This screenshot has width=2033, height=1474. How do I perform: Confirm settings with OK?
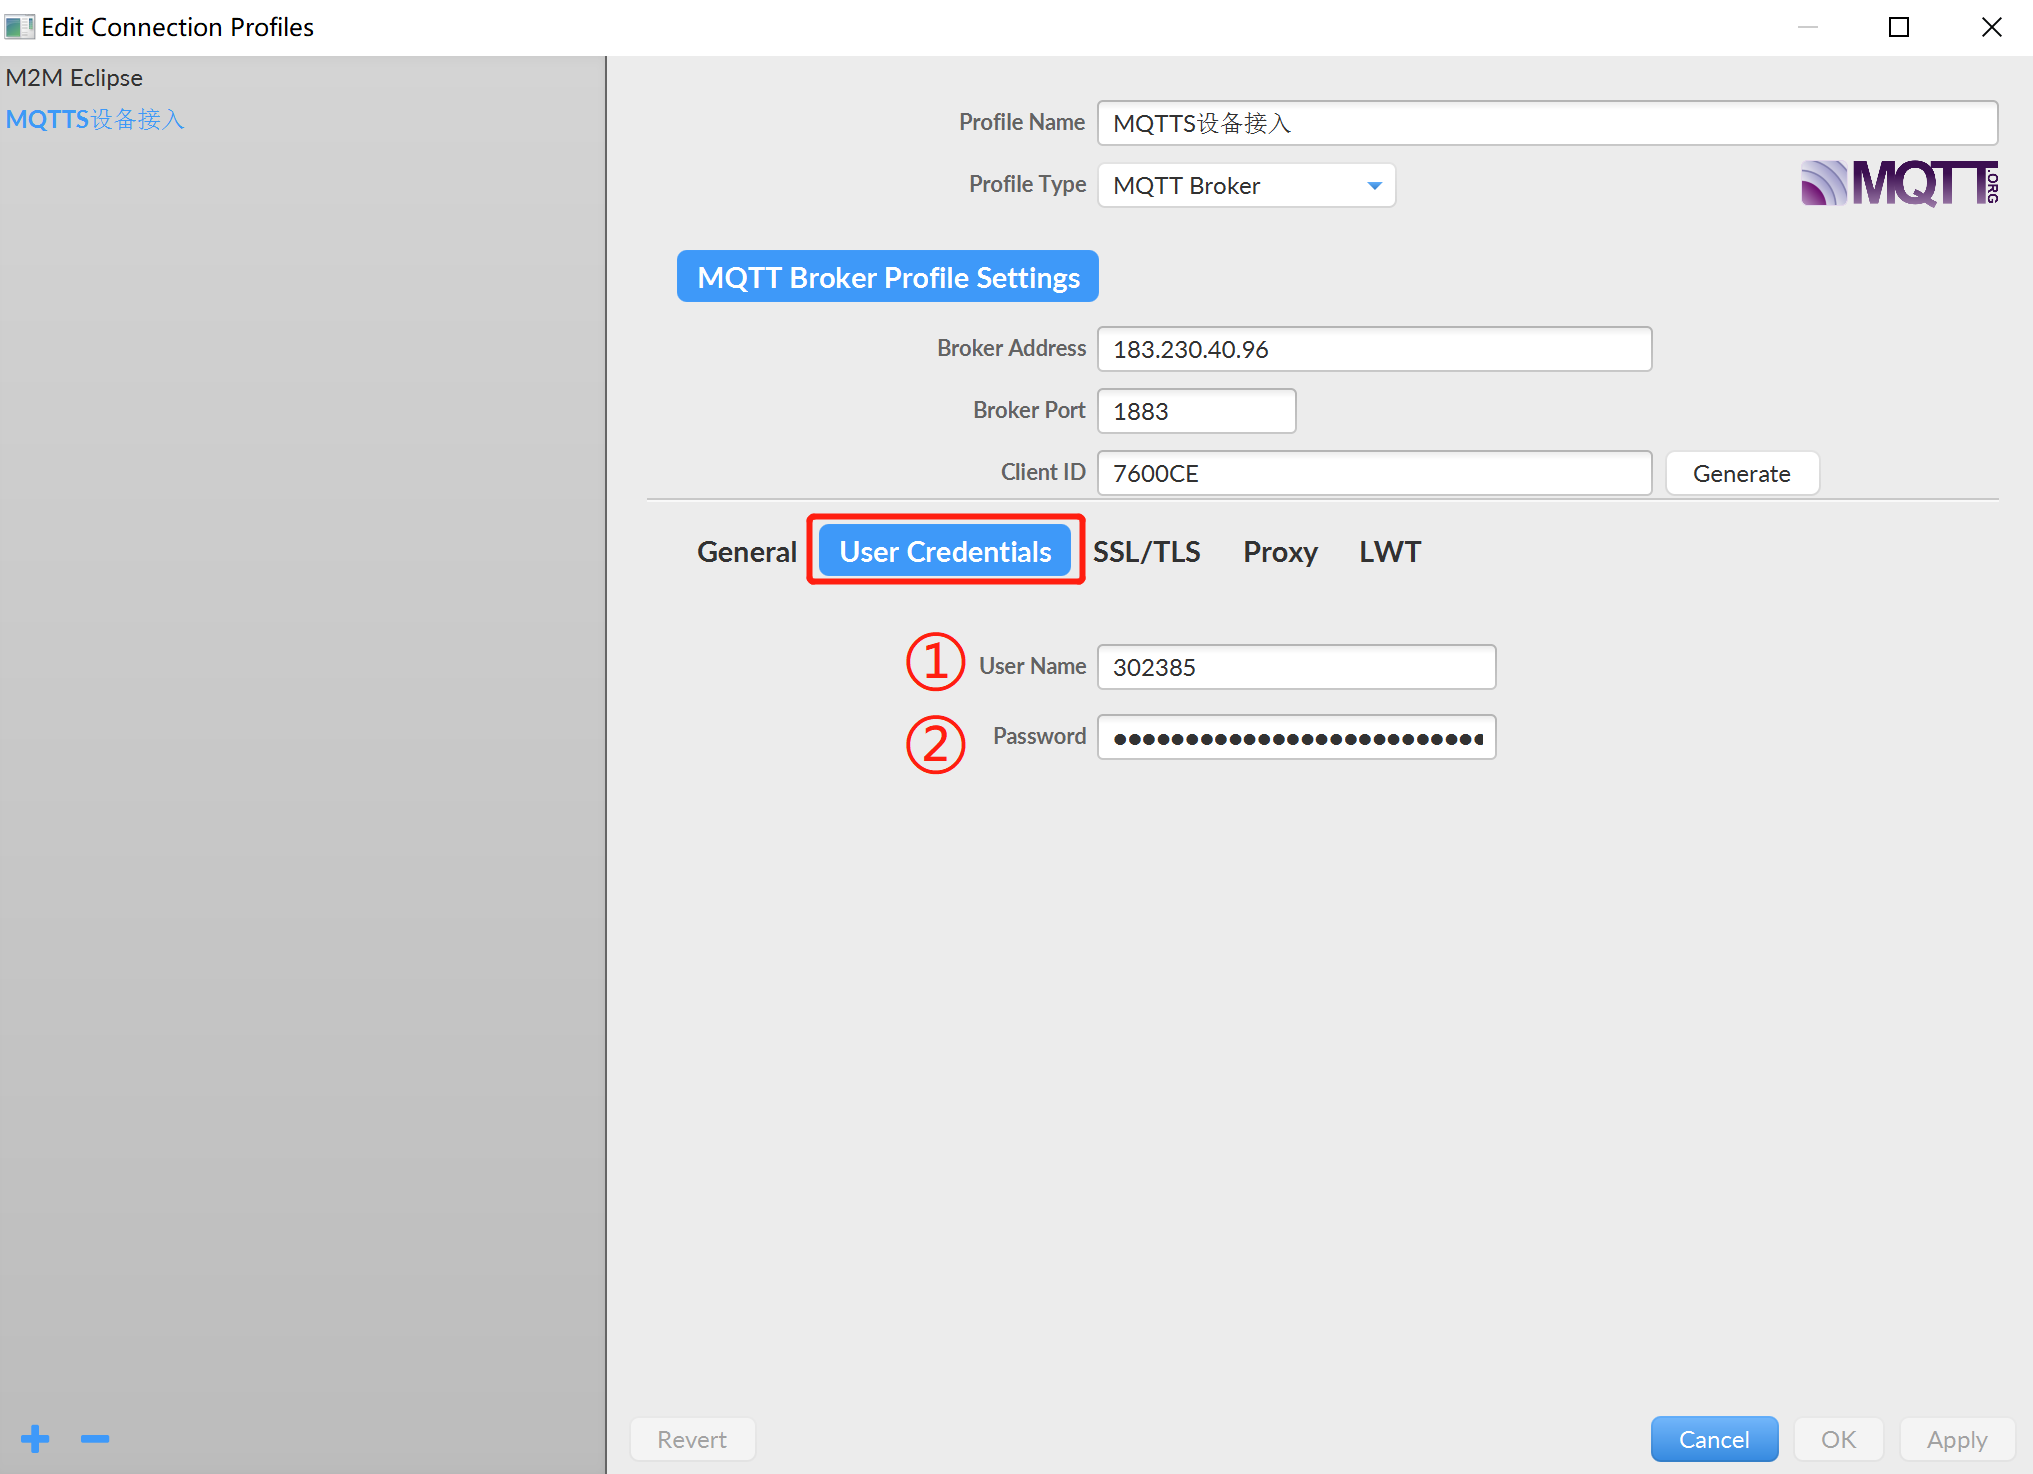[x=1837, y=1439]
